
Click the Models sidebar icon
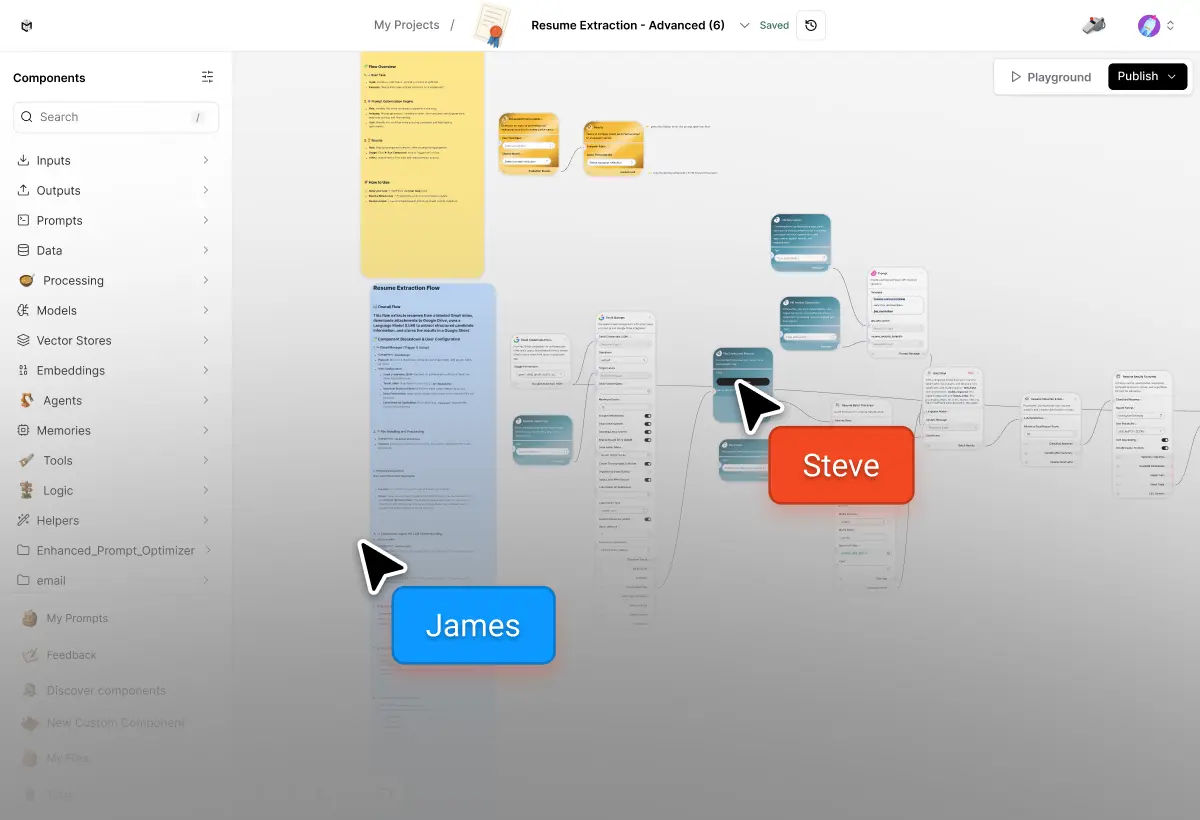coord(23,310)
